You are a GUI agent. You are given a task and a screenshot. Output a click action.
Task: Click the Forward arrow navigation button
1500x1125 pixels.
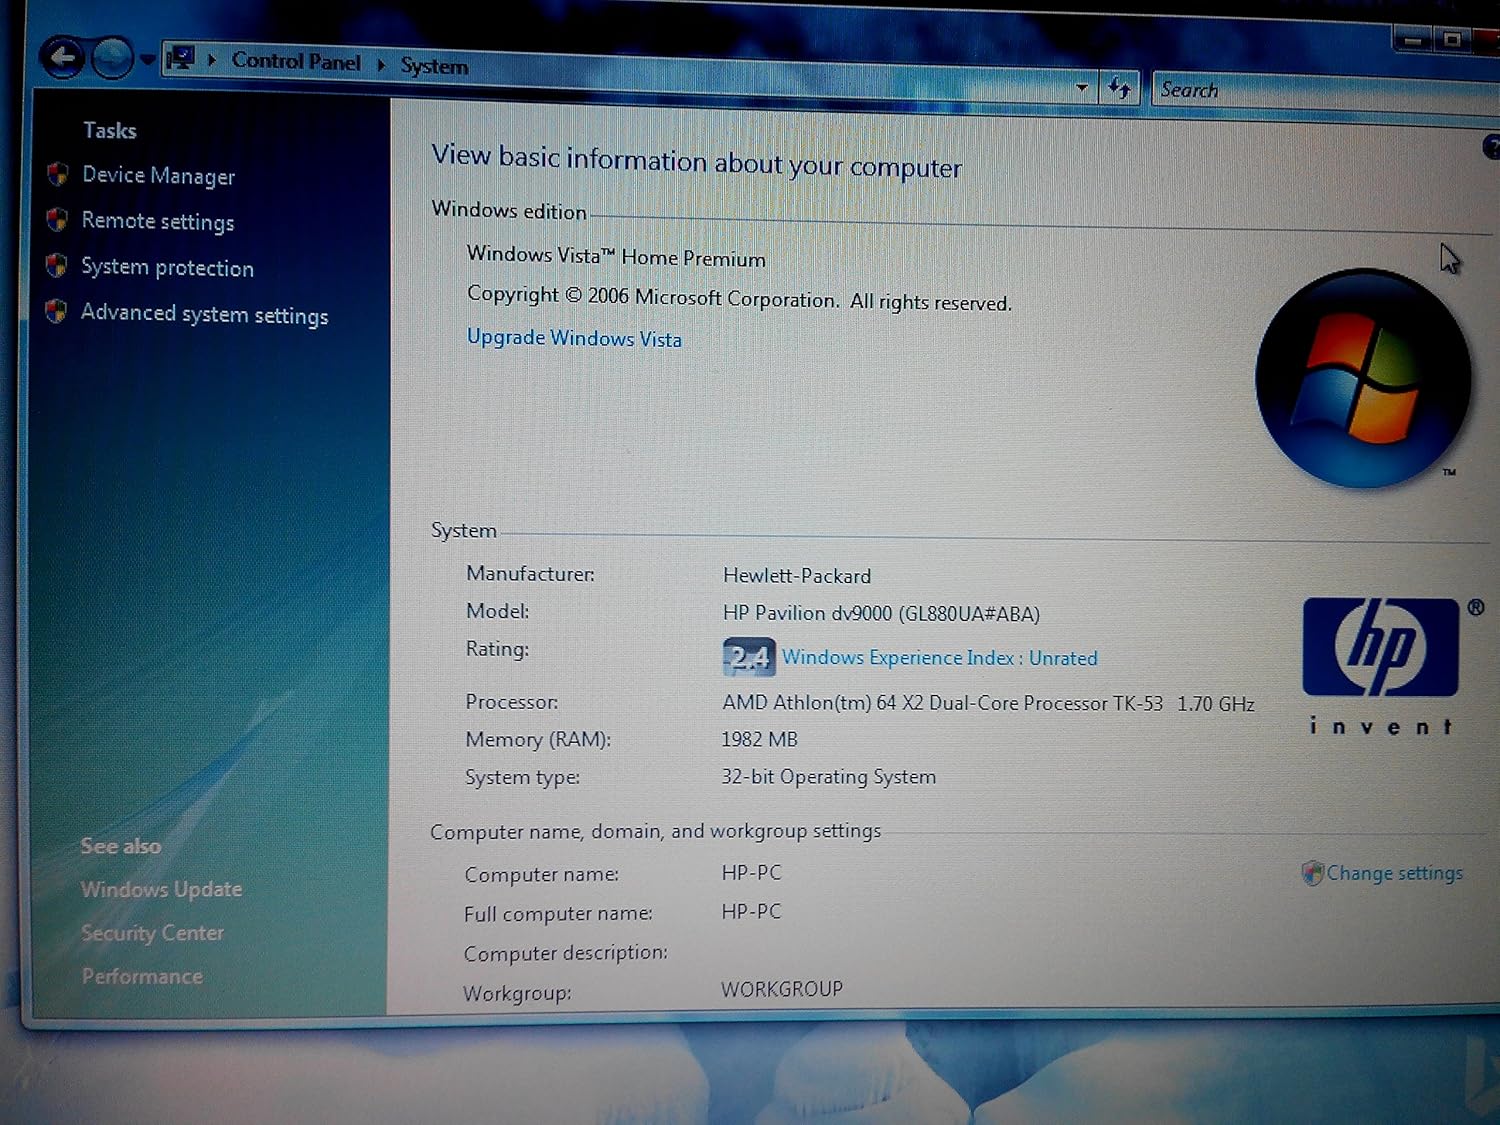(x=112, y=58)
